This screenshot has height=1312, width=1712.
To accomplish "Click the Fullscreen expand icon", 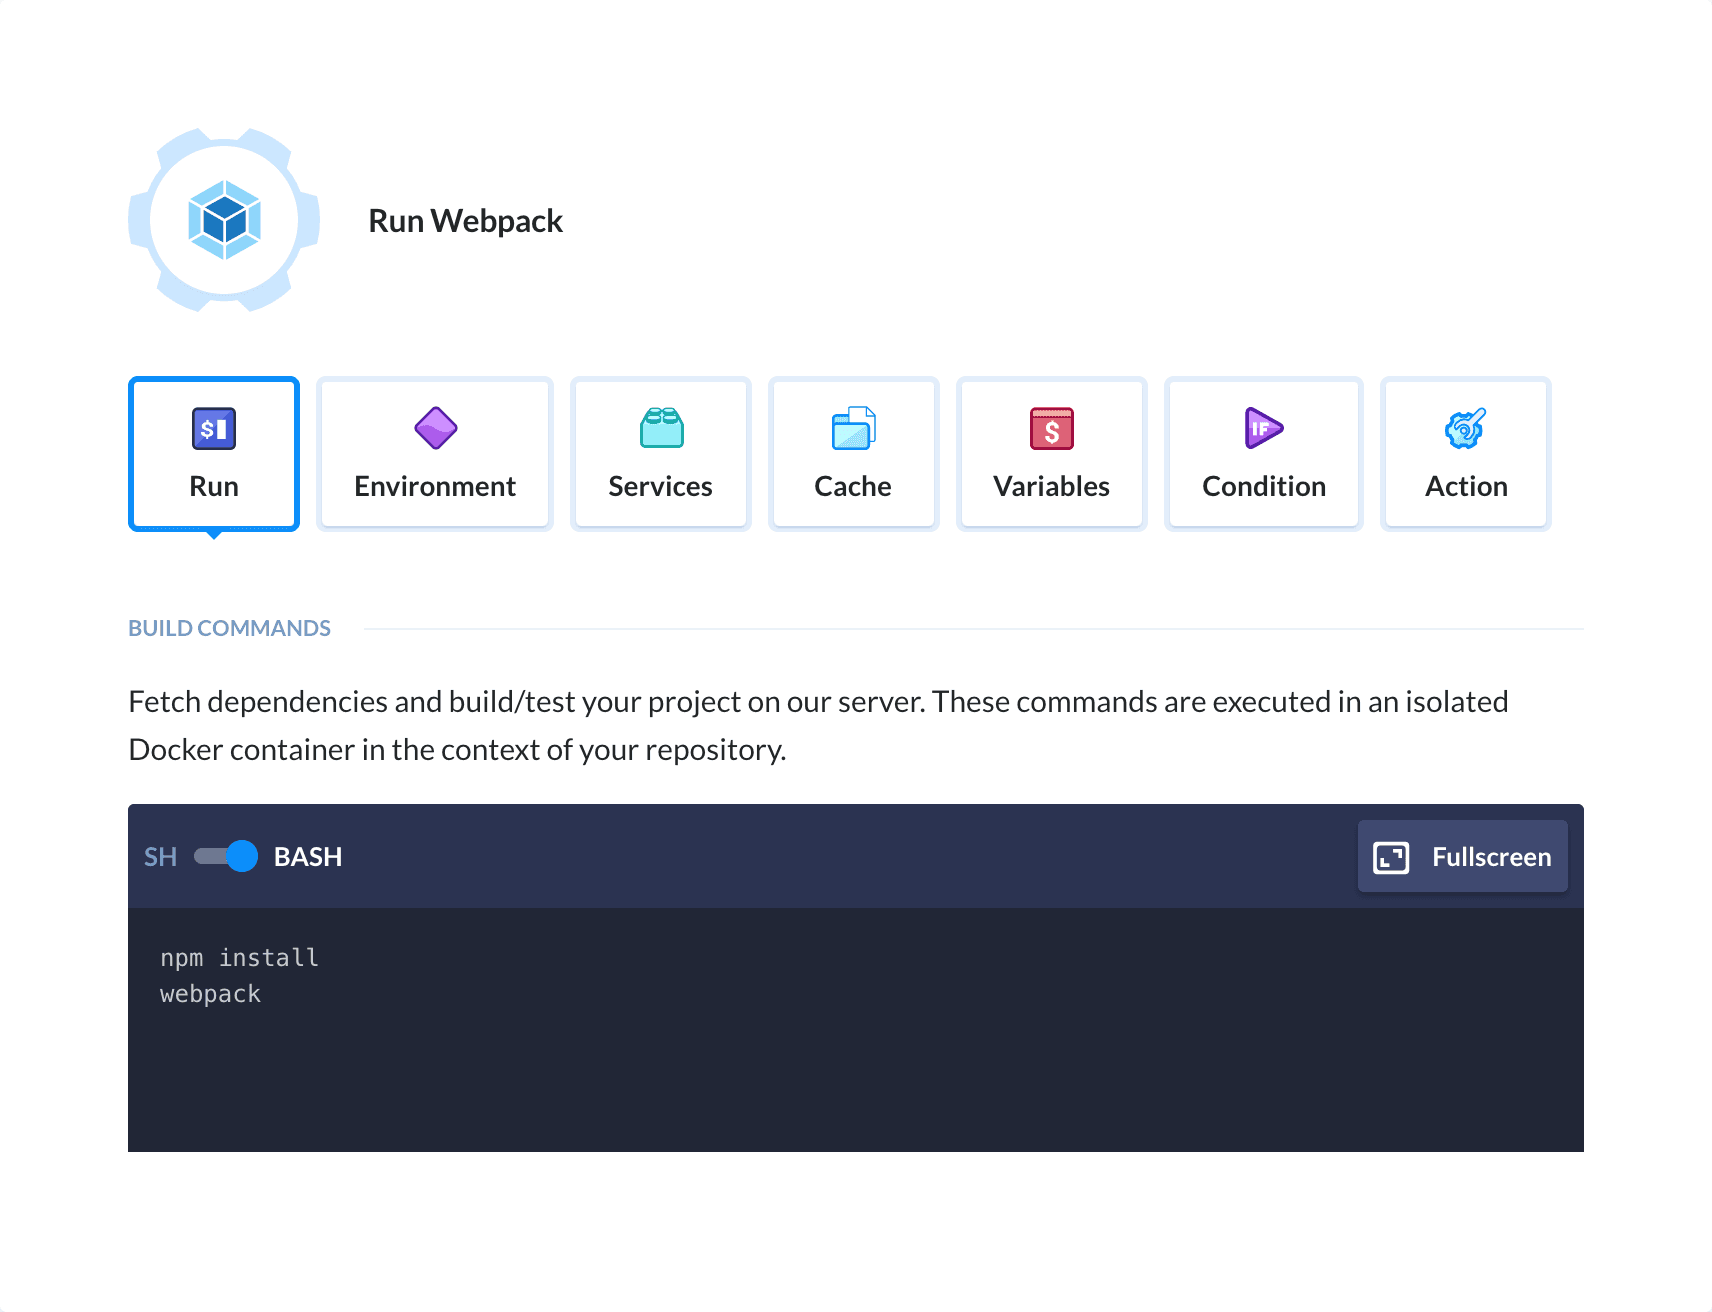I will pos(1390,856).
